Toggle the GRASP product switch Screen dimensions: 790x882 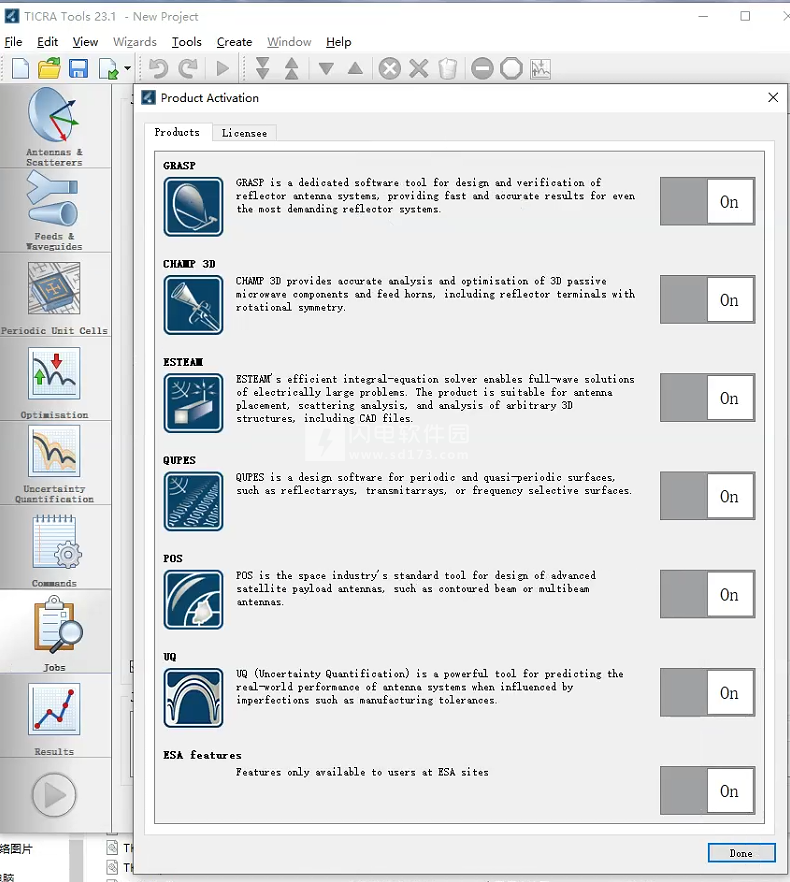707,202
